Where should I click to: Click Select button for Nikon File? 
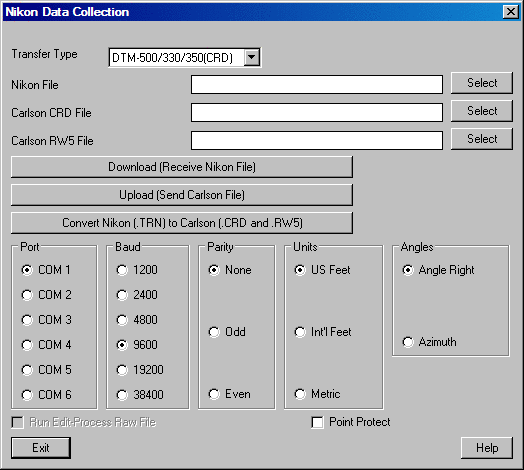pyautogui.click(x=482, y=83)
